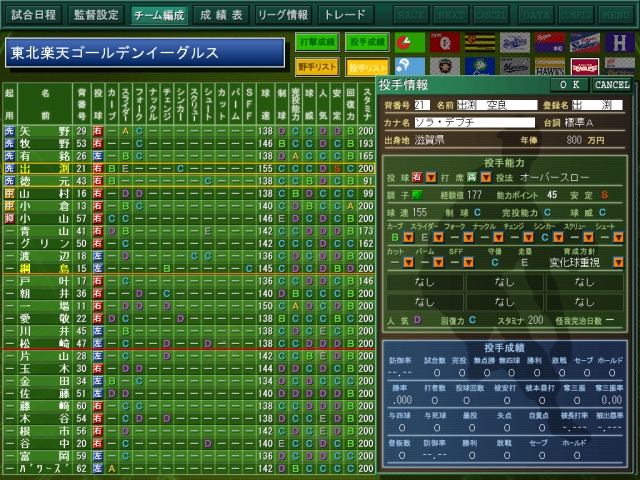Open the SFF grade dropdown
The image size is (640, 480).
click(x=468, y=262)
